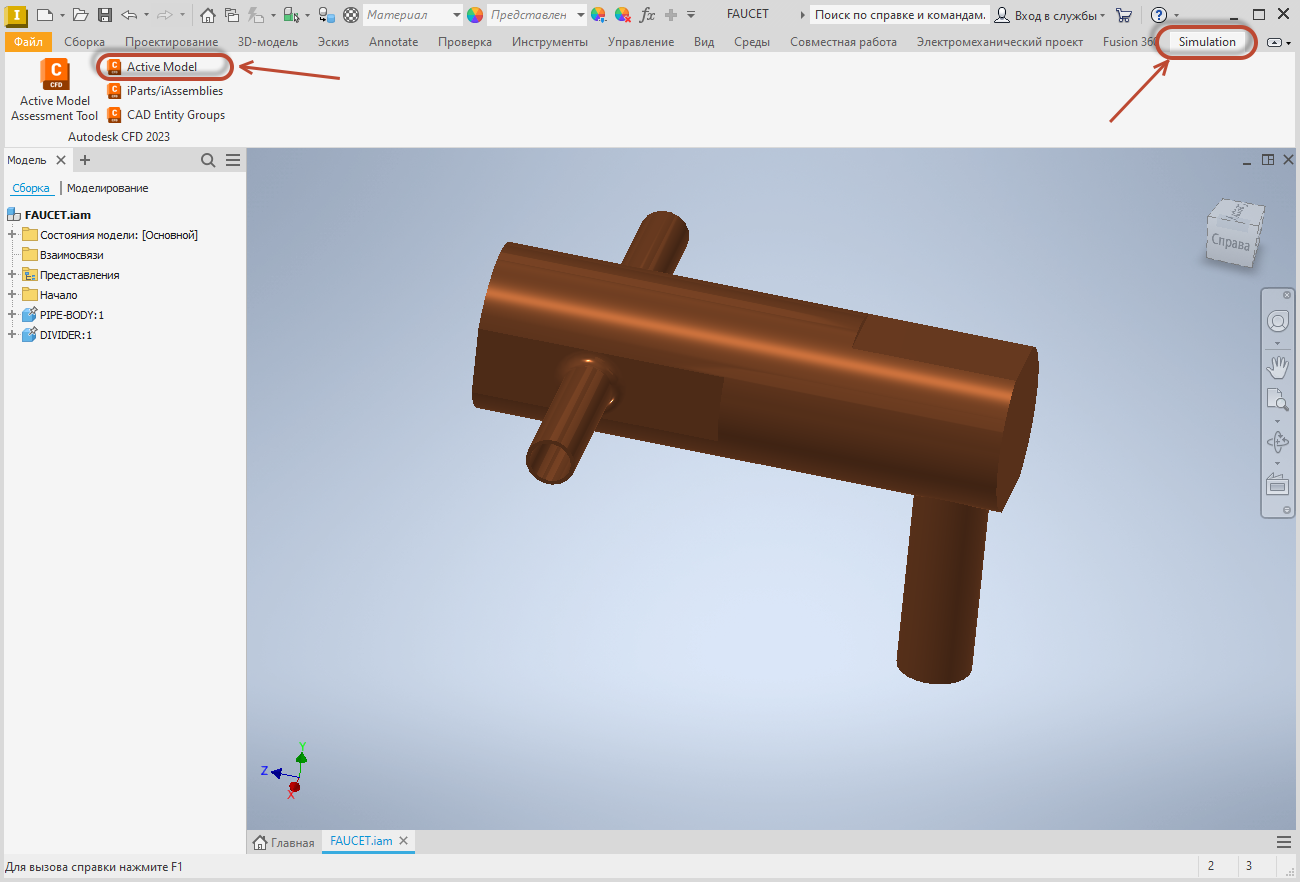Click iParts/iAssemblies CFD button
This screenshot has width=1300, height=882.
click(165, 91)
